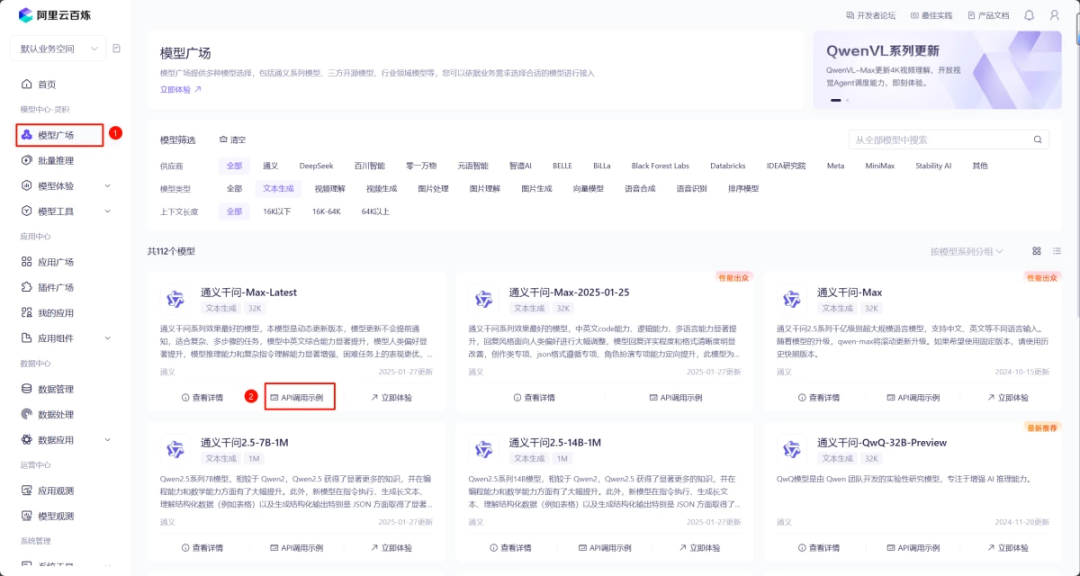Select 向量模型 model type filter

(588, 189)
